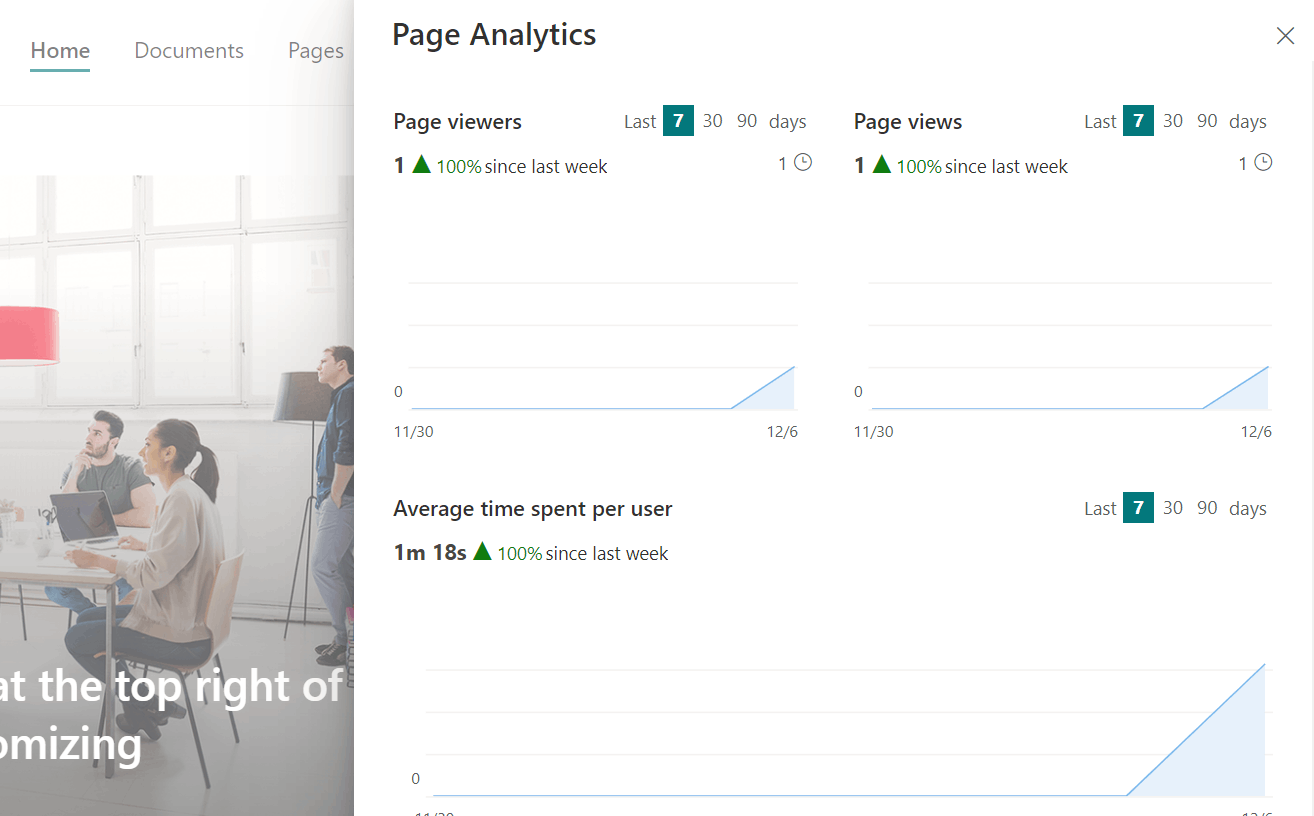Select 90 days for Page views
The image size is (1314, 816).
[x=1208, y=121]
